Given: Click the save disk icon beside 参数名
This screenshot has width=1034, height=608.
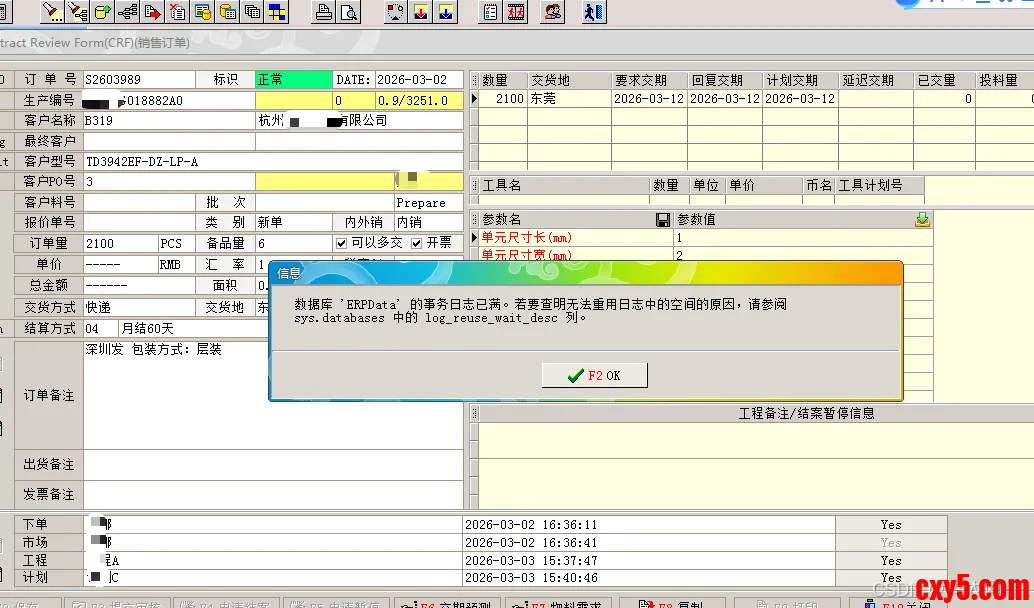Looking at the screenshot, I should pyautogui.click(x=662, y=219).
